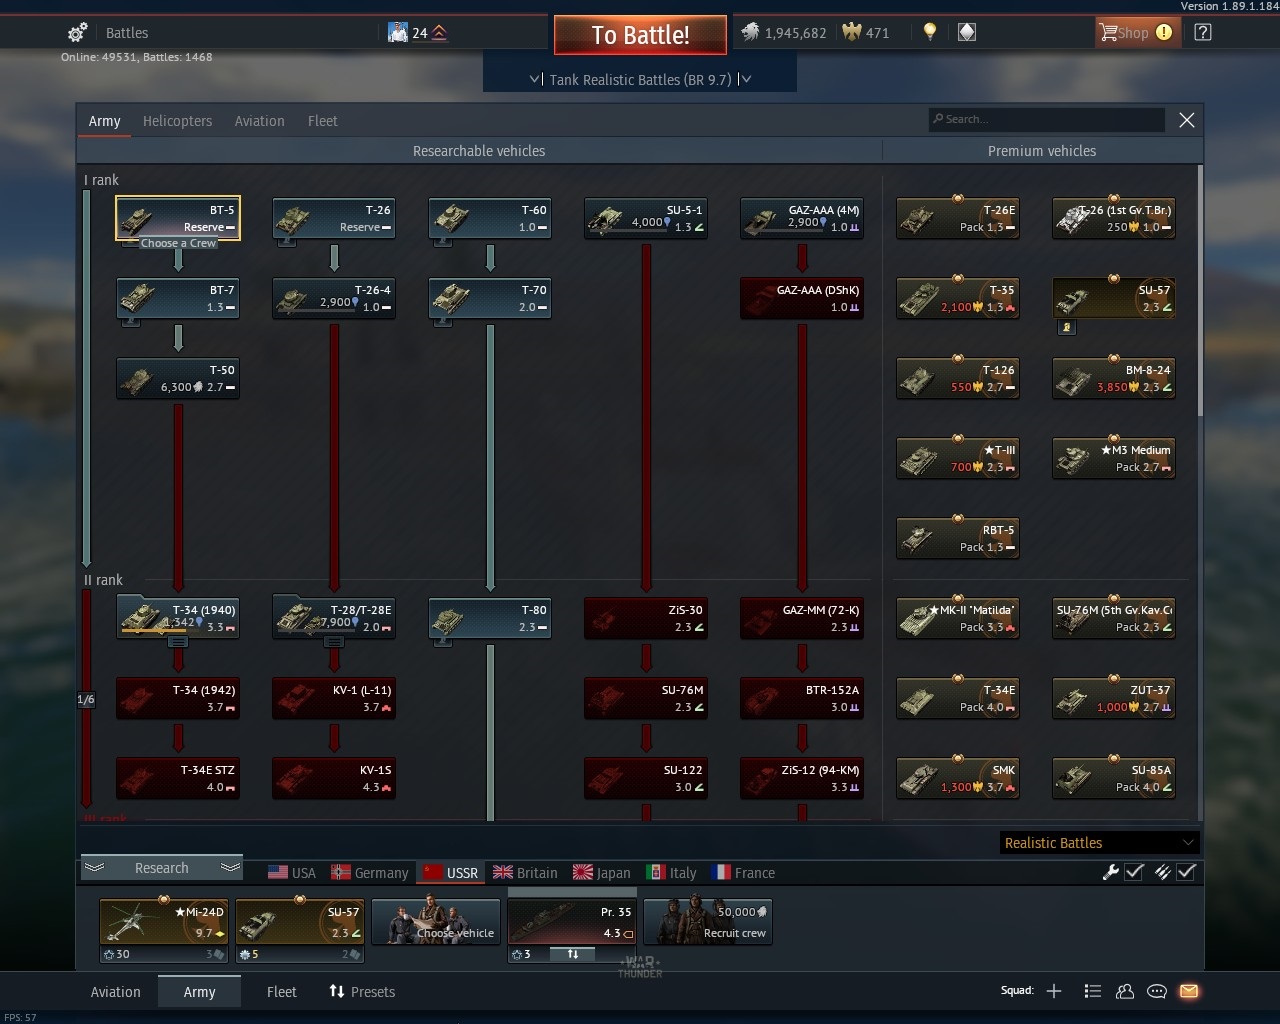Open the Realistic Battles dropdown
The width and height of the screenshot is (1280, 1024).
tap(1097, 842)
